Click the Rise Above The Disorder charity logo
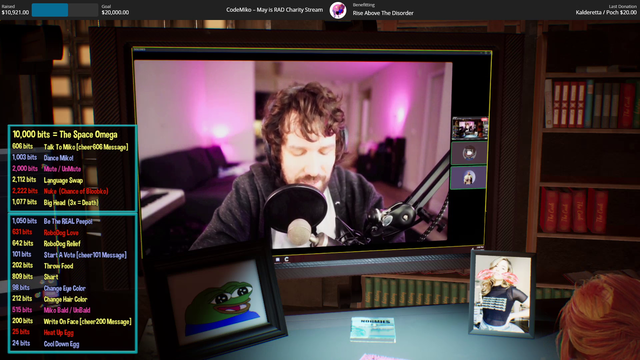640x360 pixels. coord(338,10)
